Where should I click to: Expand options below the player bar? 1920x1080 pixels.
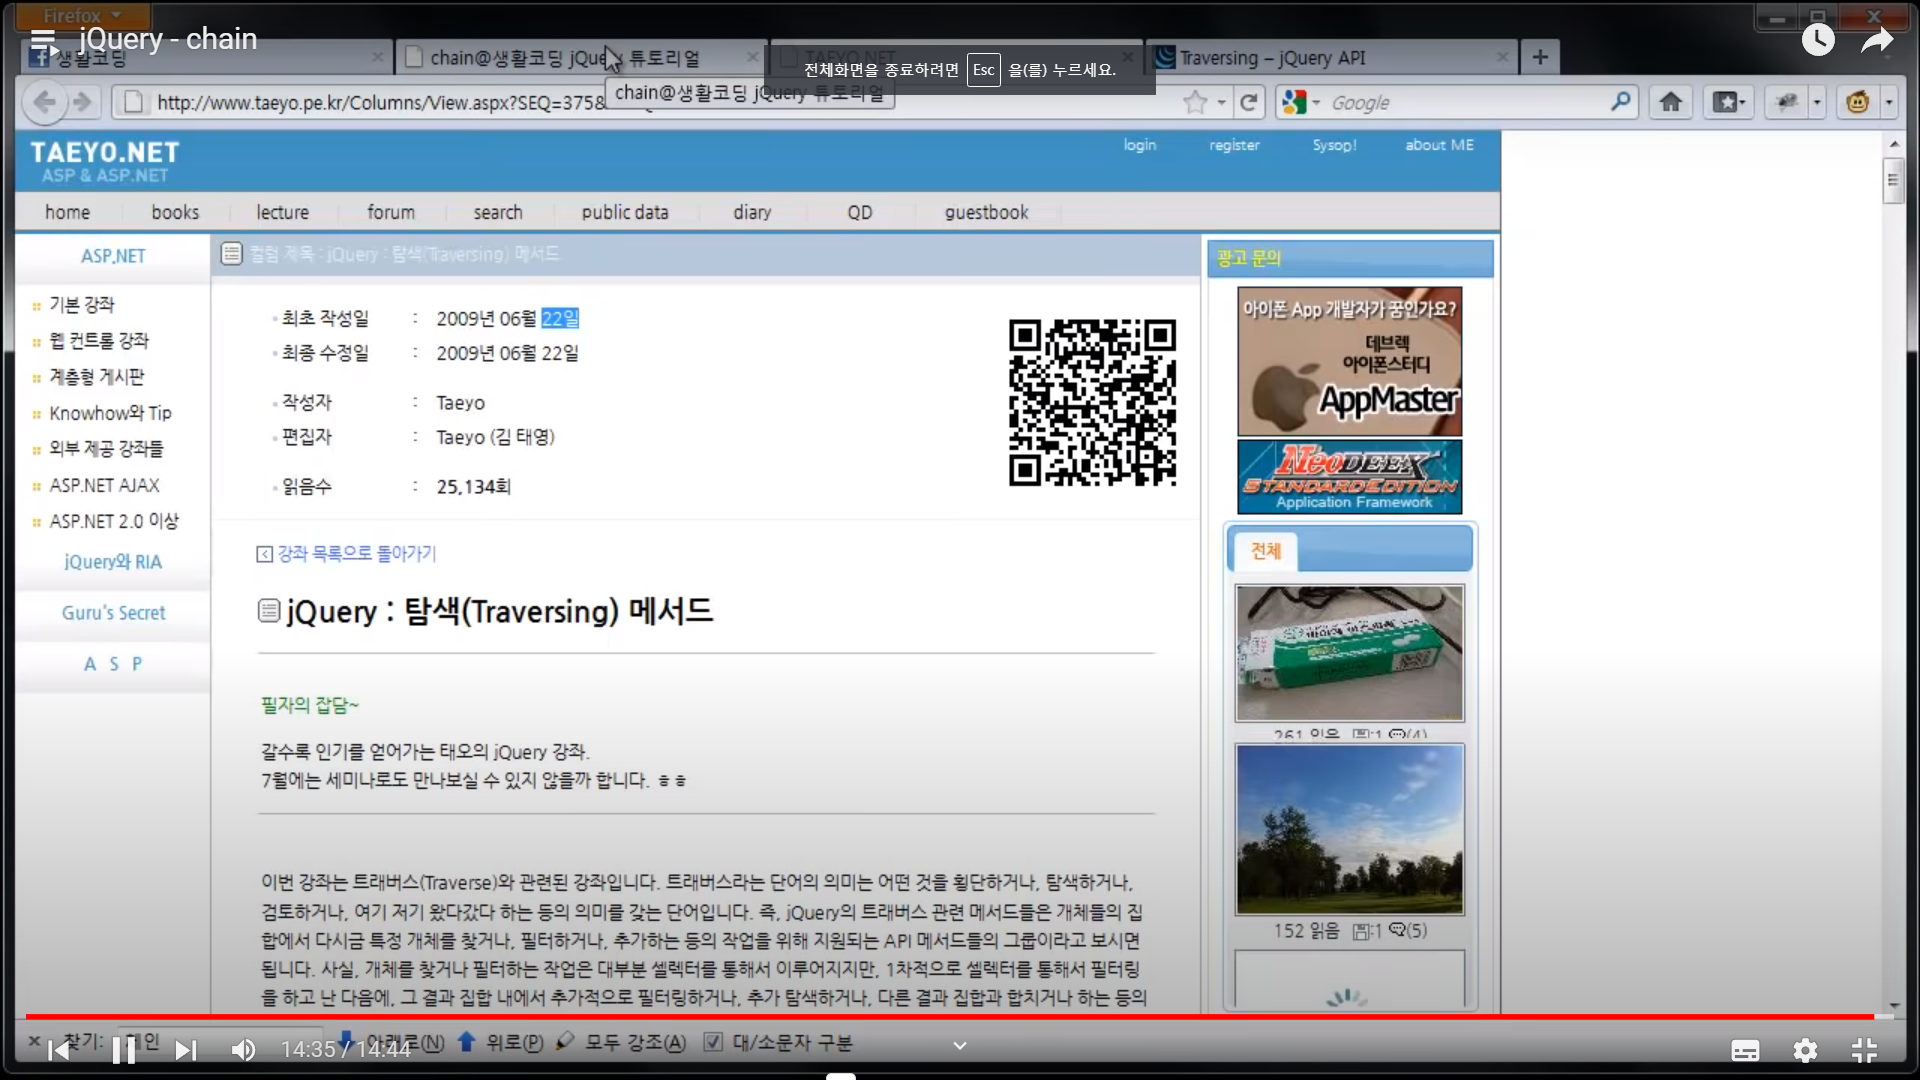coord(959,1046)
